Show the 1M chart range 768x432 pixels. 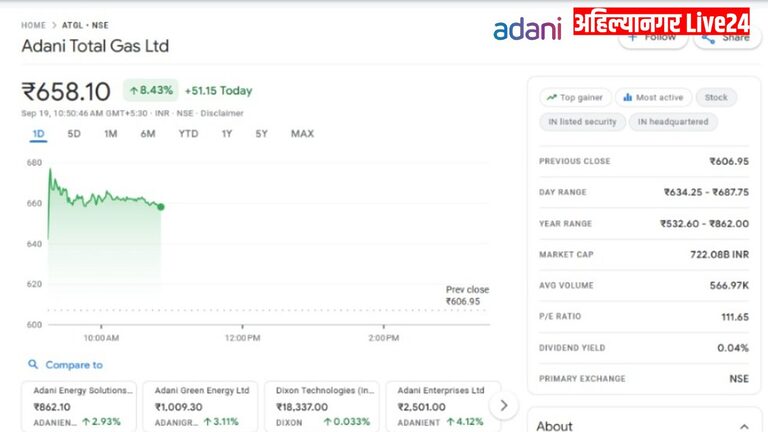tap(111, 134)
